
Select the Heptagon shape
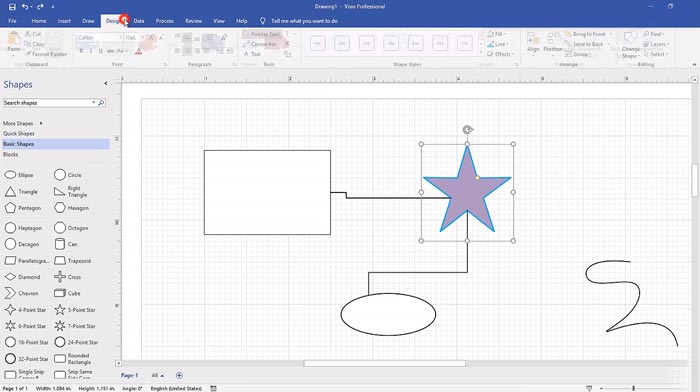[23, 228]
